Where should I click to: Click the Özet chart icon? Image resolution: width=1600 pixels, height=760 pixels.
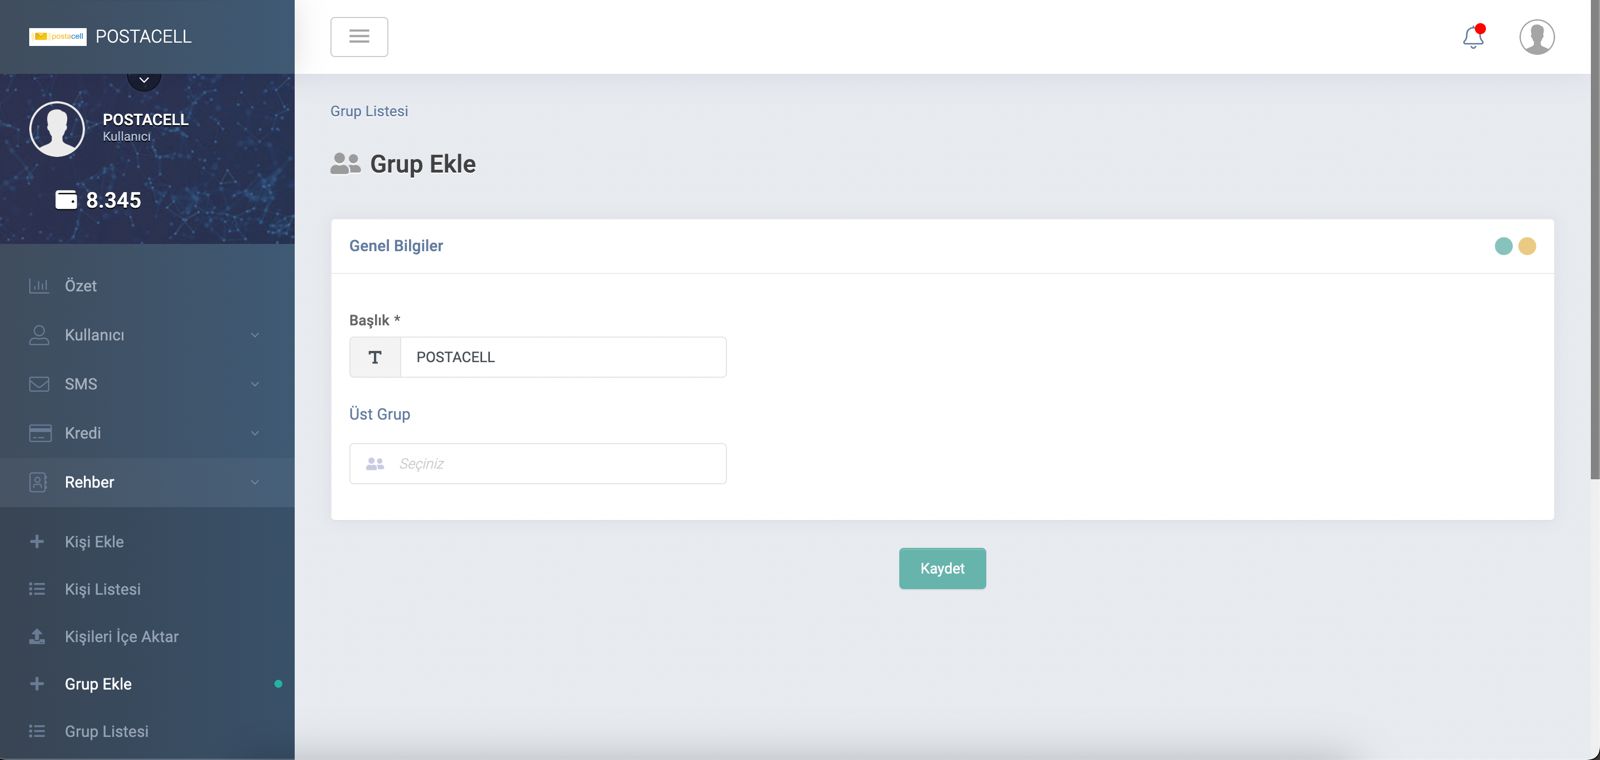(x=39, y=286)
